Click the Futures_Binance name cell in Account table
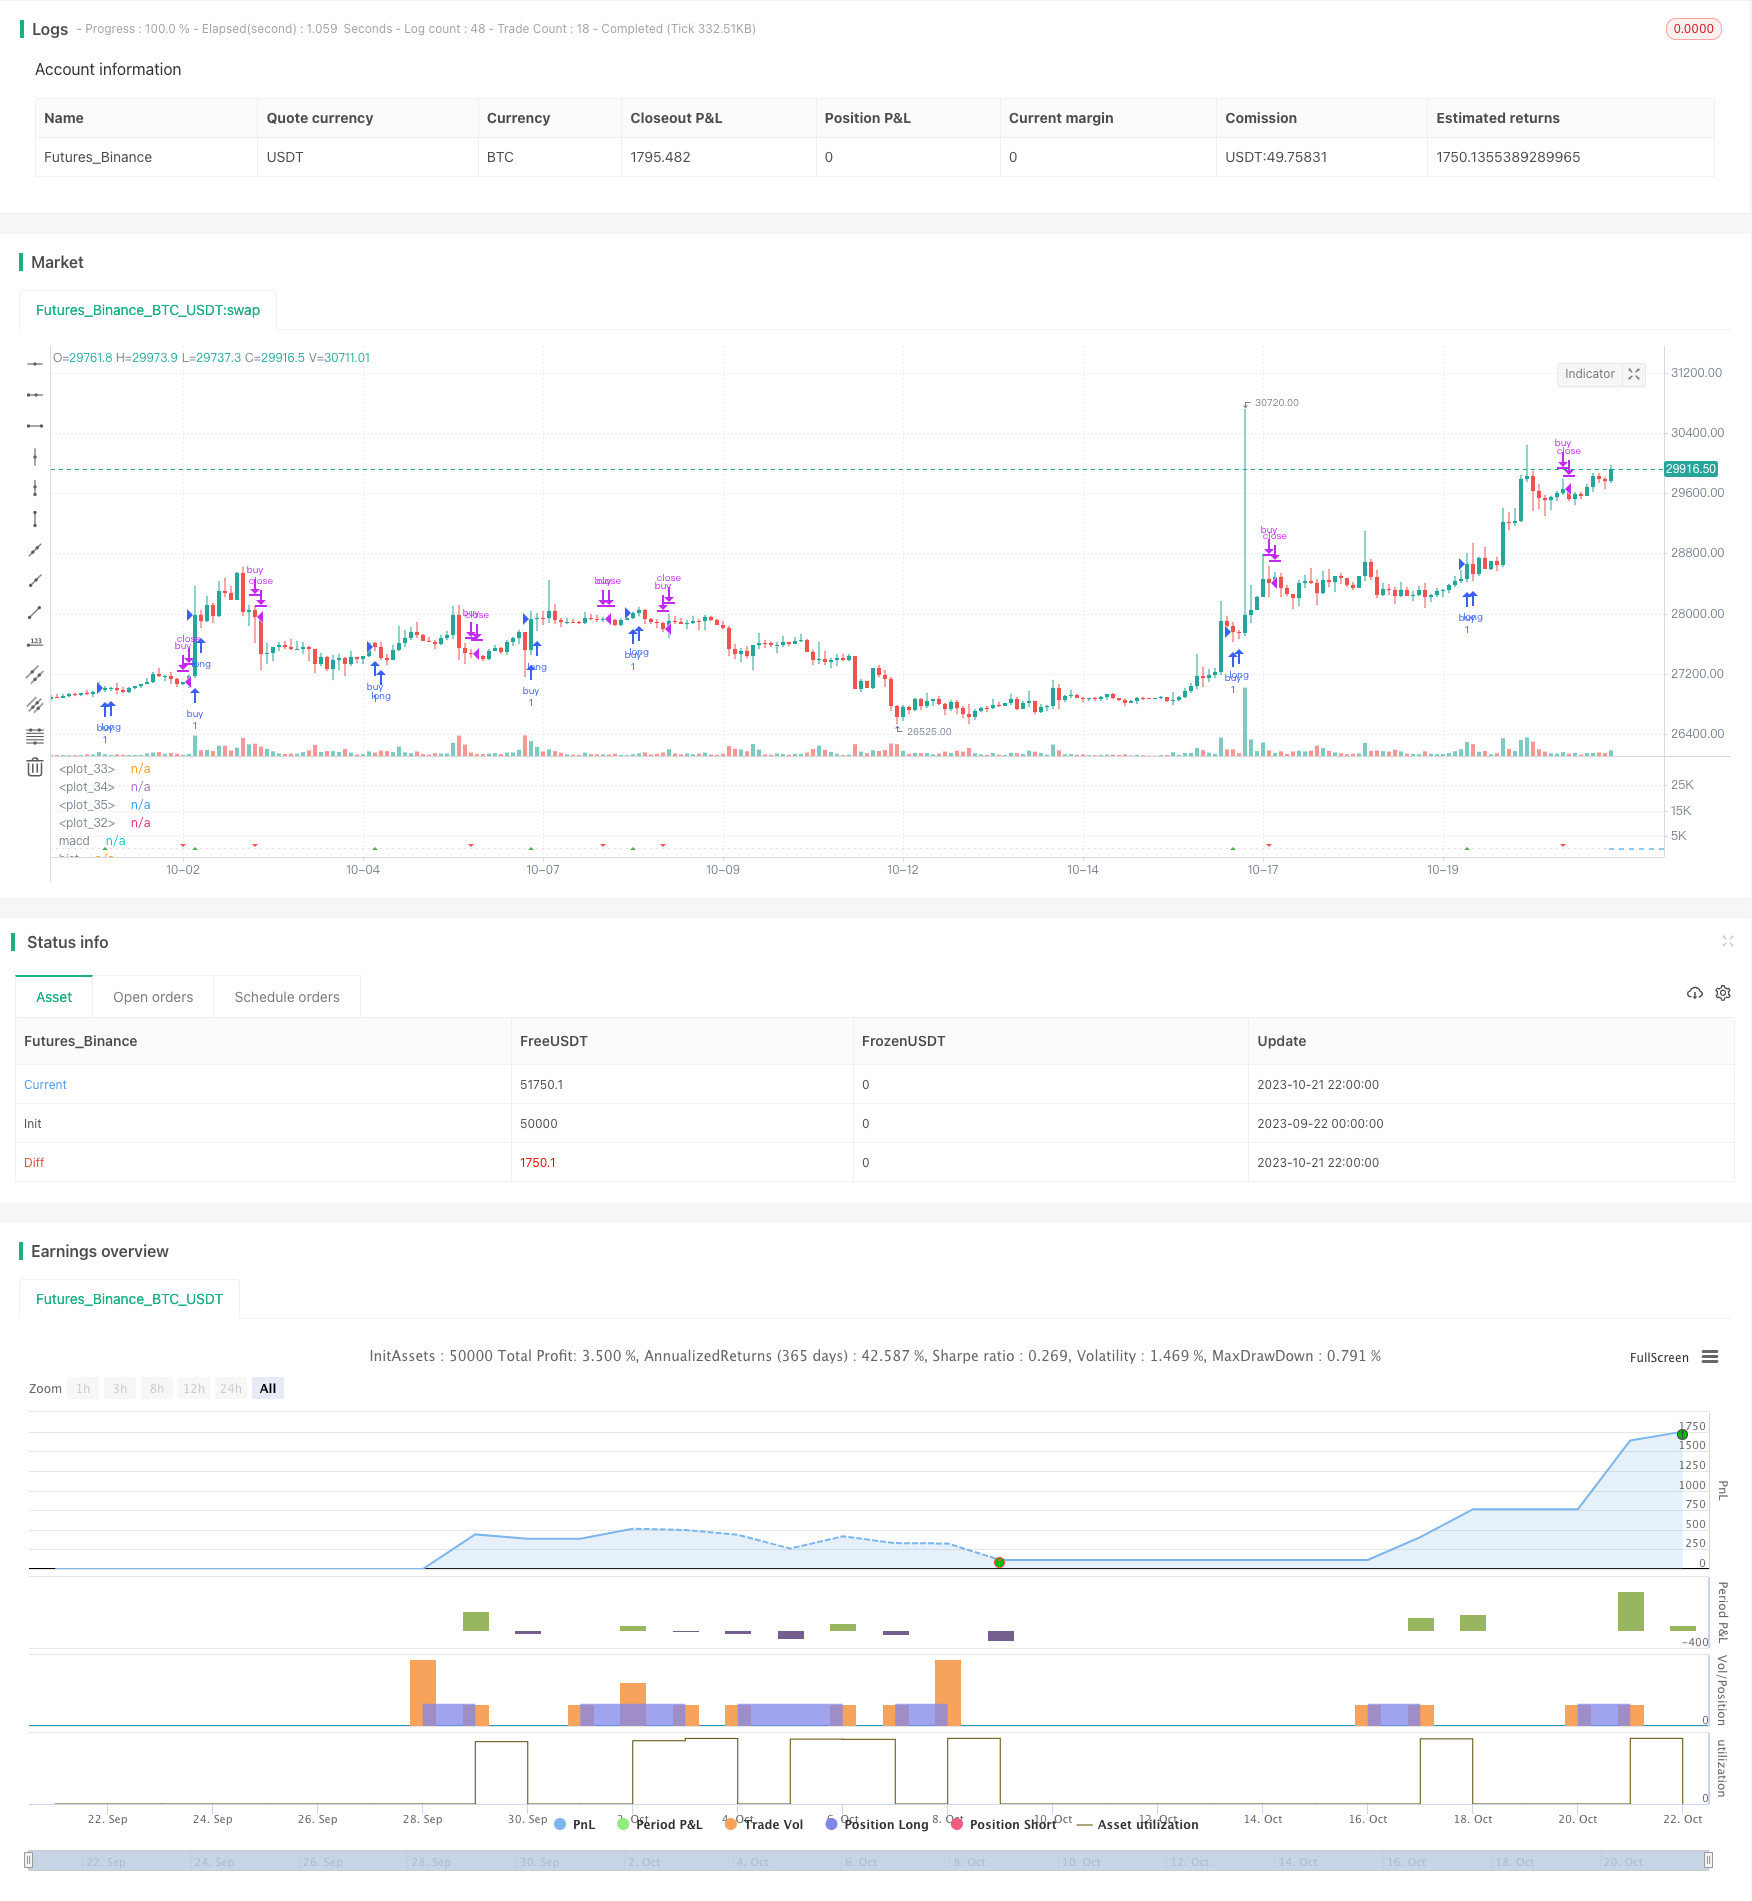 tap(98, 157)
